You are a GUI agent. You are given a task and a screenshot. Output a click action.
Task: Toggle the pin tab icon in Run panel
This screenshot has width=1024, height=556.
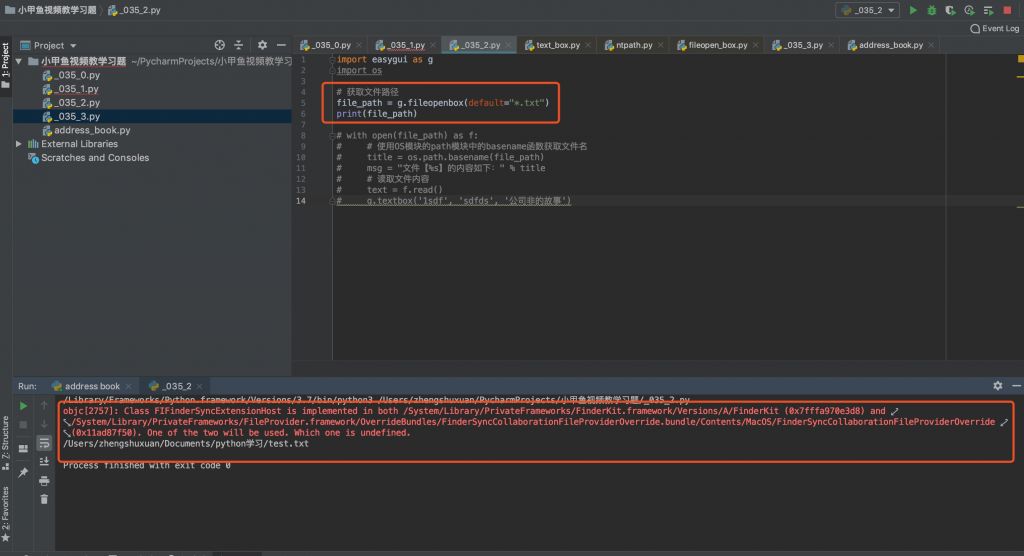24,472
